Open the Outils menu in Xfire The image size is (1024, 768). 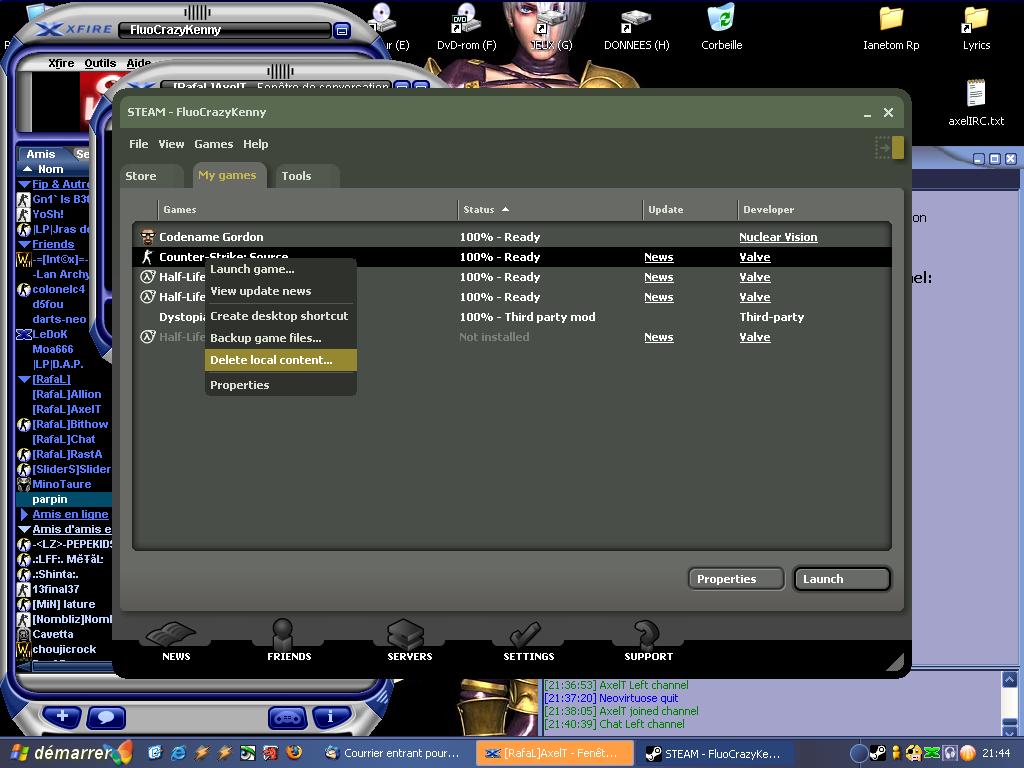point(100,63)
